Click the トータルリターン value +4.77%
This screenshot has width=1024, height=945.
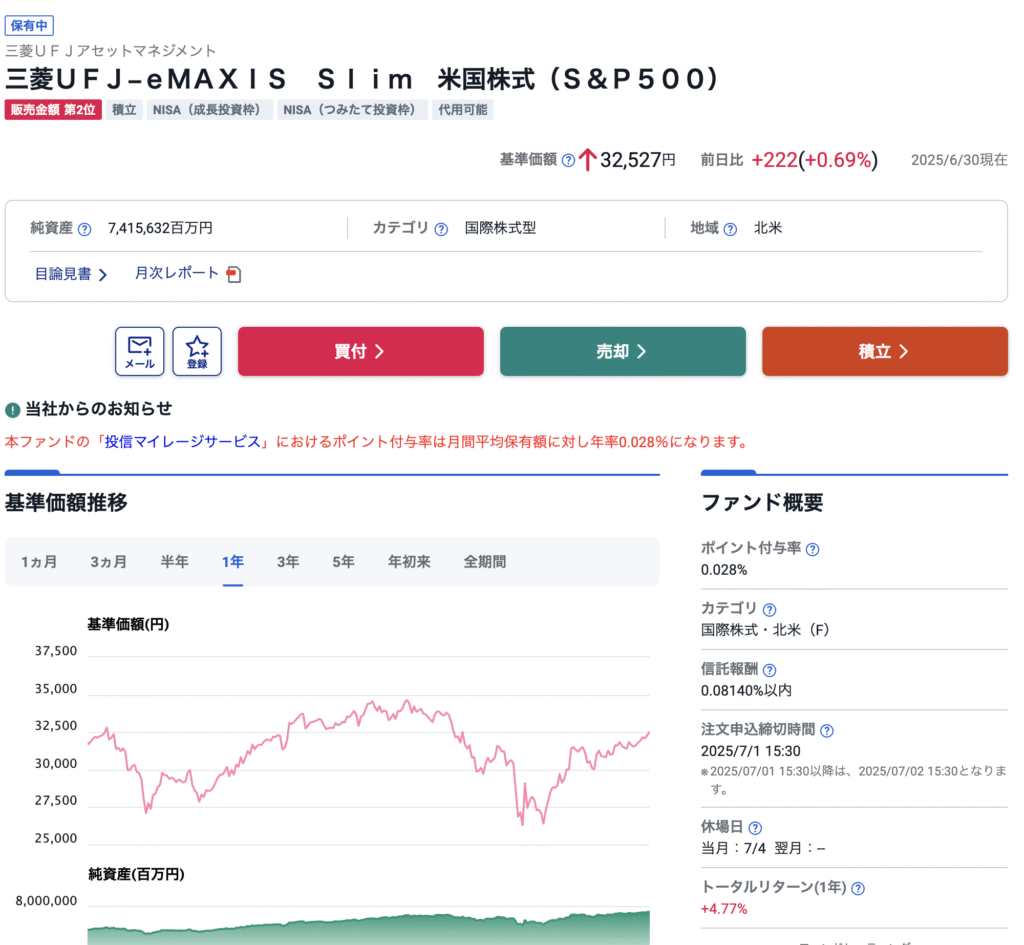(724, 908)
